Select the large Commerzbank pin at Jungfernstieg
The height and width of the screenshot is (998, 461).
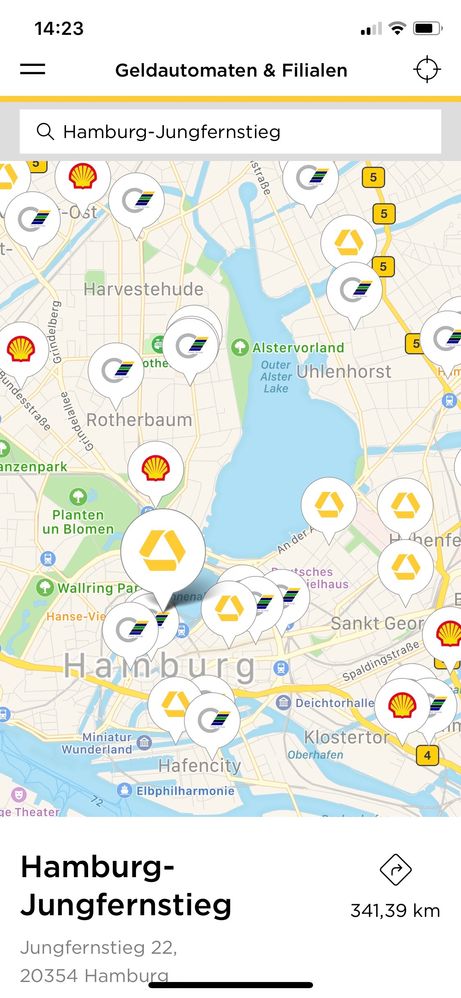(163, 551)
